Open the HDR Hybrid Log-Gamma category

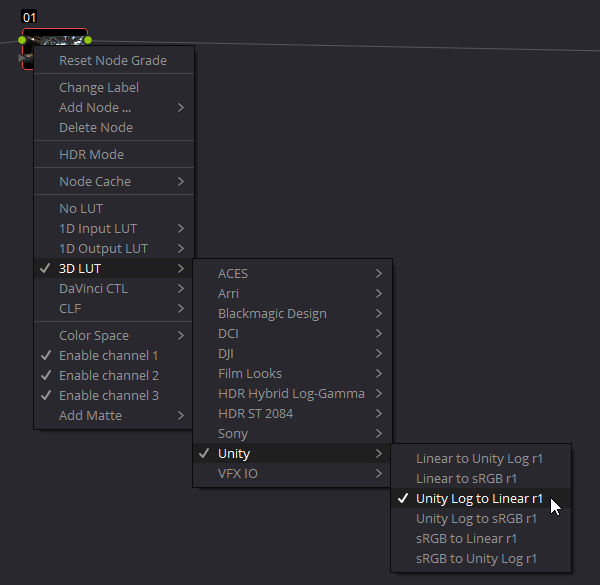293,393
